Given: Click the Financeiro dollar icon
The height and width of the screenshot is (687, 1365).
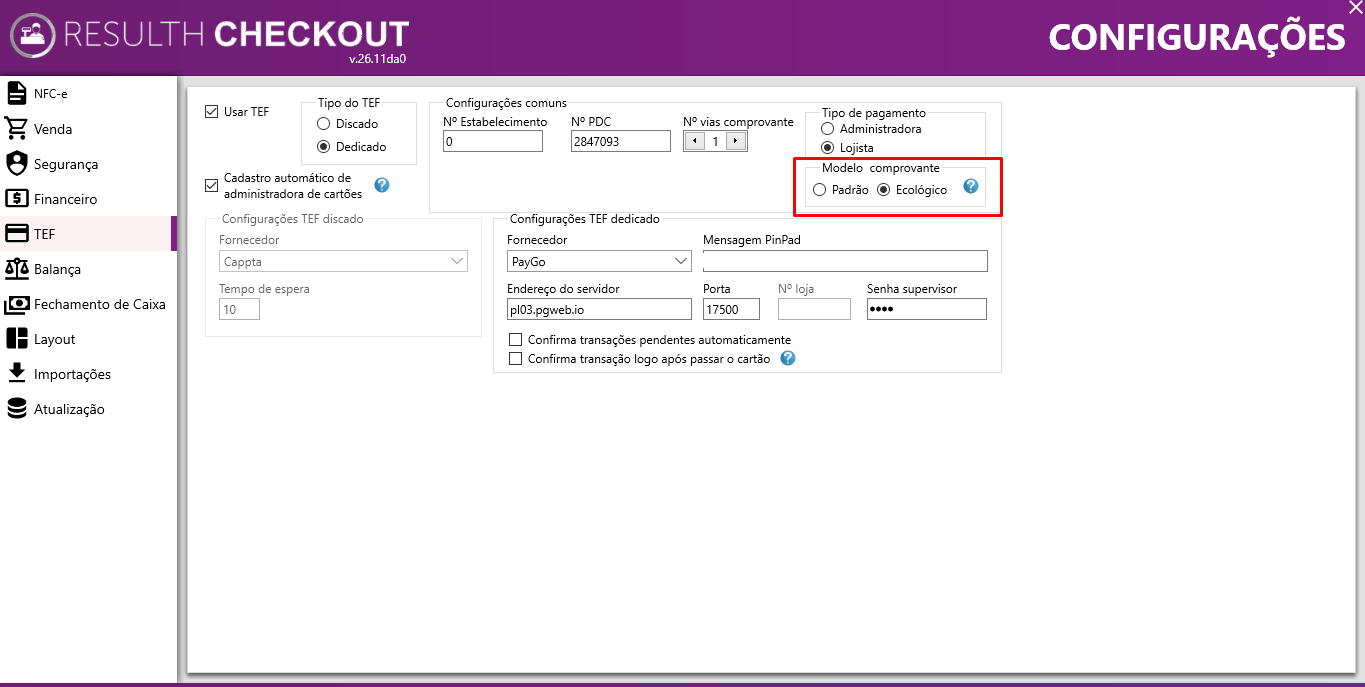Looking at the screenshot, I should pos(16,198).
